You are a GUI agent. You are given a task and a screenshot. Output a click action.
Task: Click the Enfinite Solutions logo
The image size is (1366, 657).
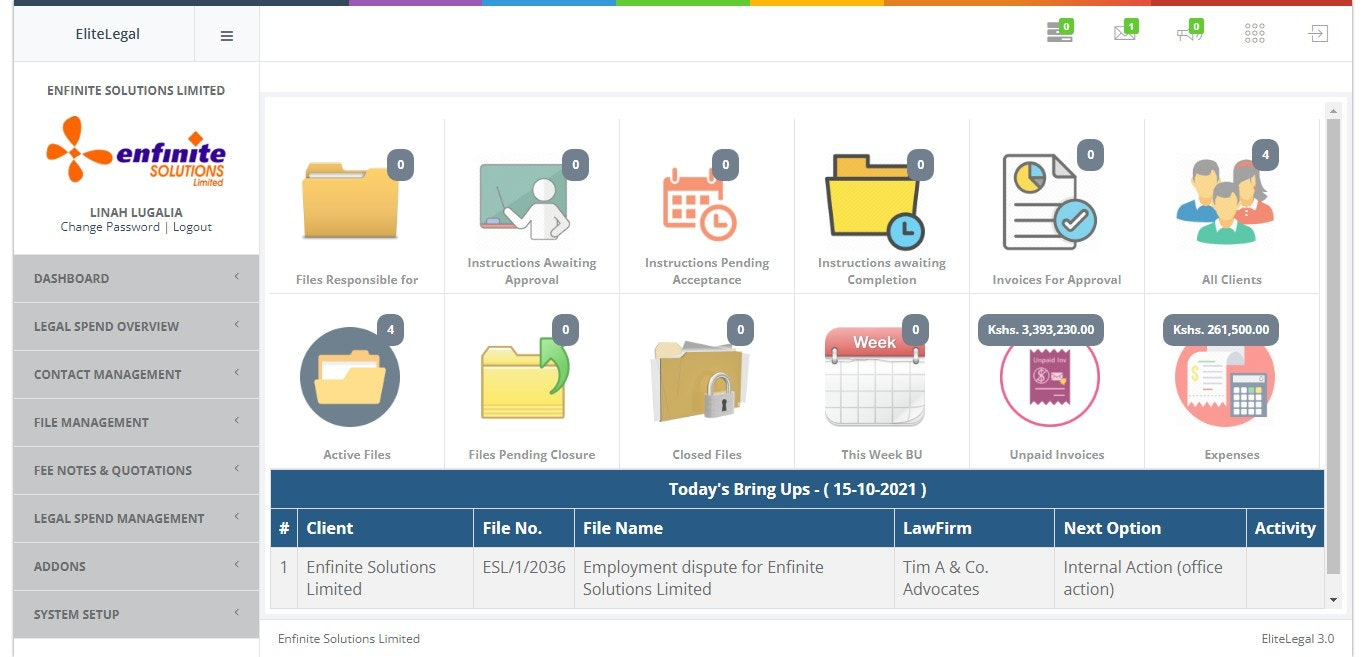(x=136, y=151)
